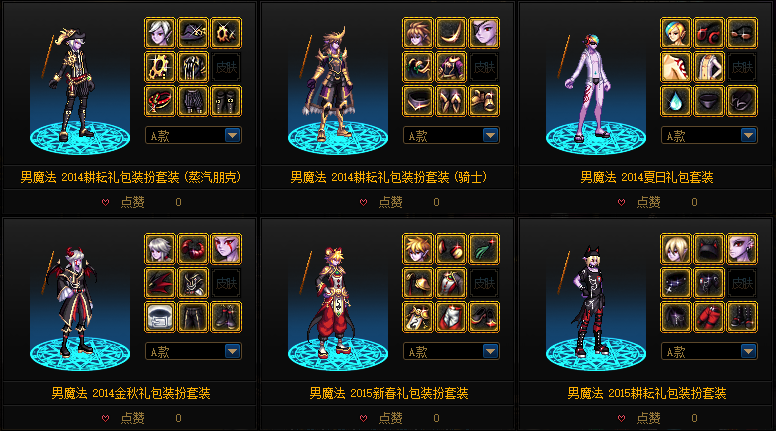The height and width of the screenshot is (431, 776).
Task: Click the blonde hair icon in the 2015 New Year set
Action: pos(418,249)
